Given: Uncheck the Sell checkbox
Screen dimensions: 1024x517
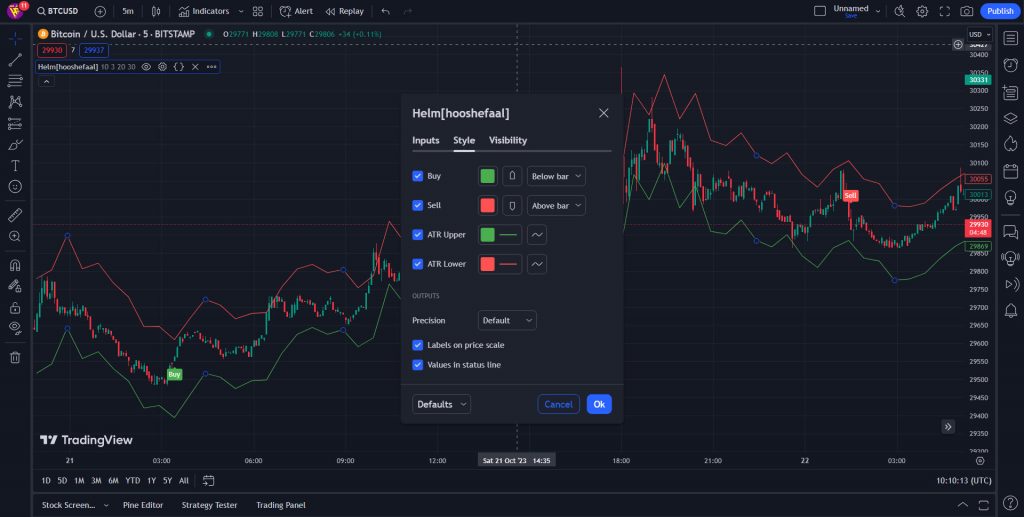Looking at the screenshot, I should (418, 206).
